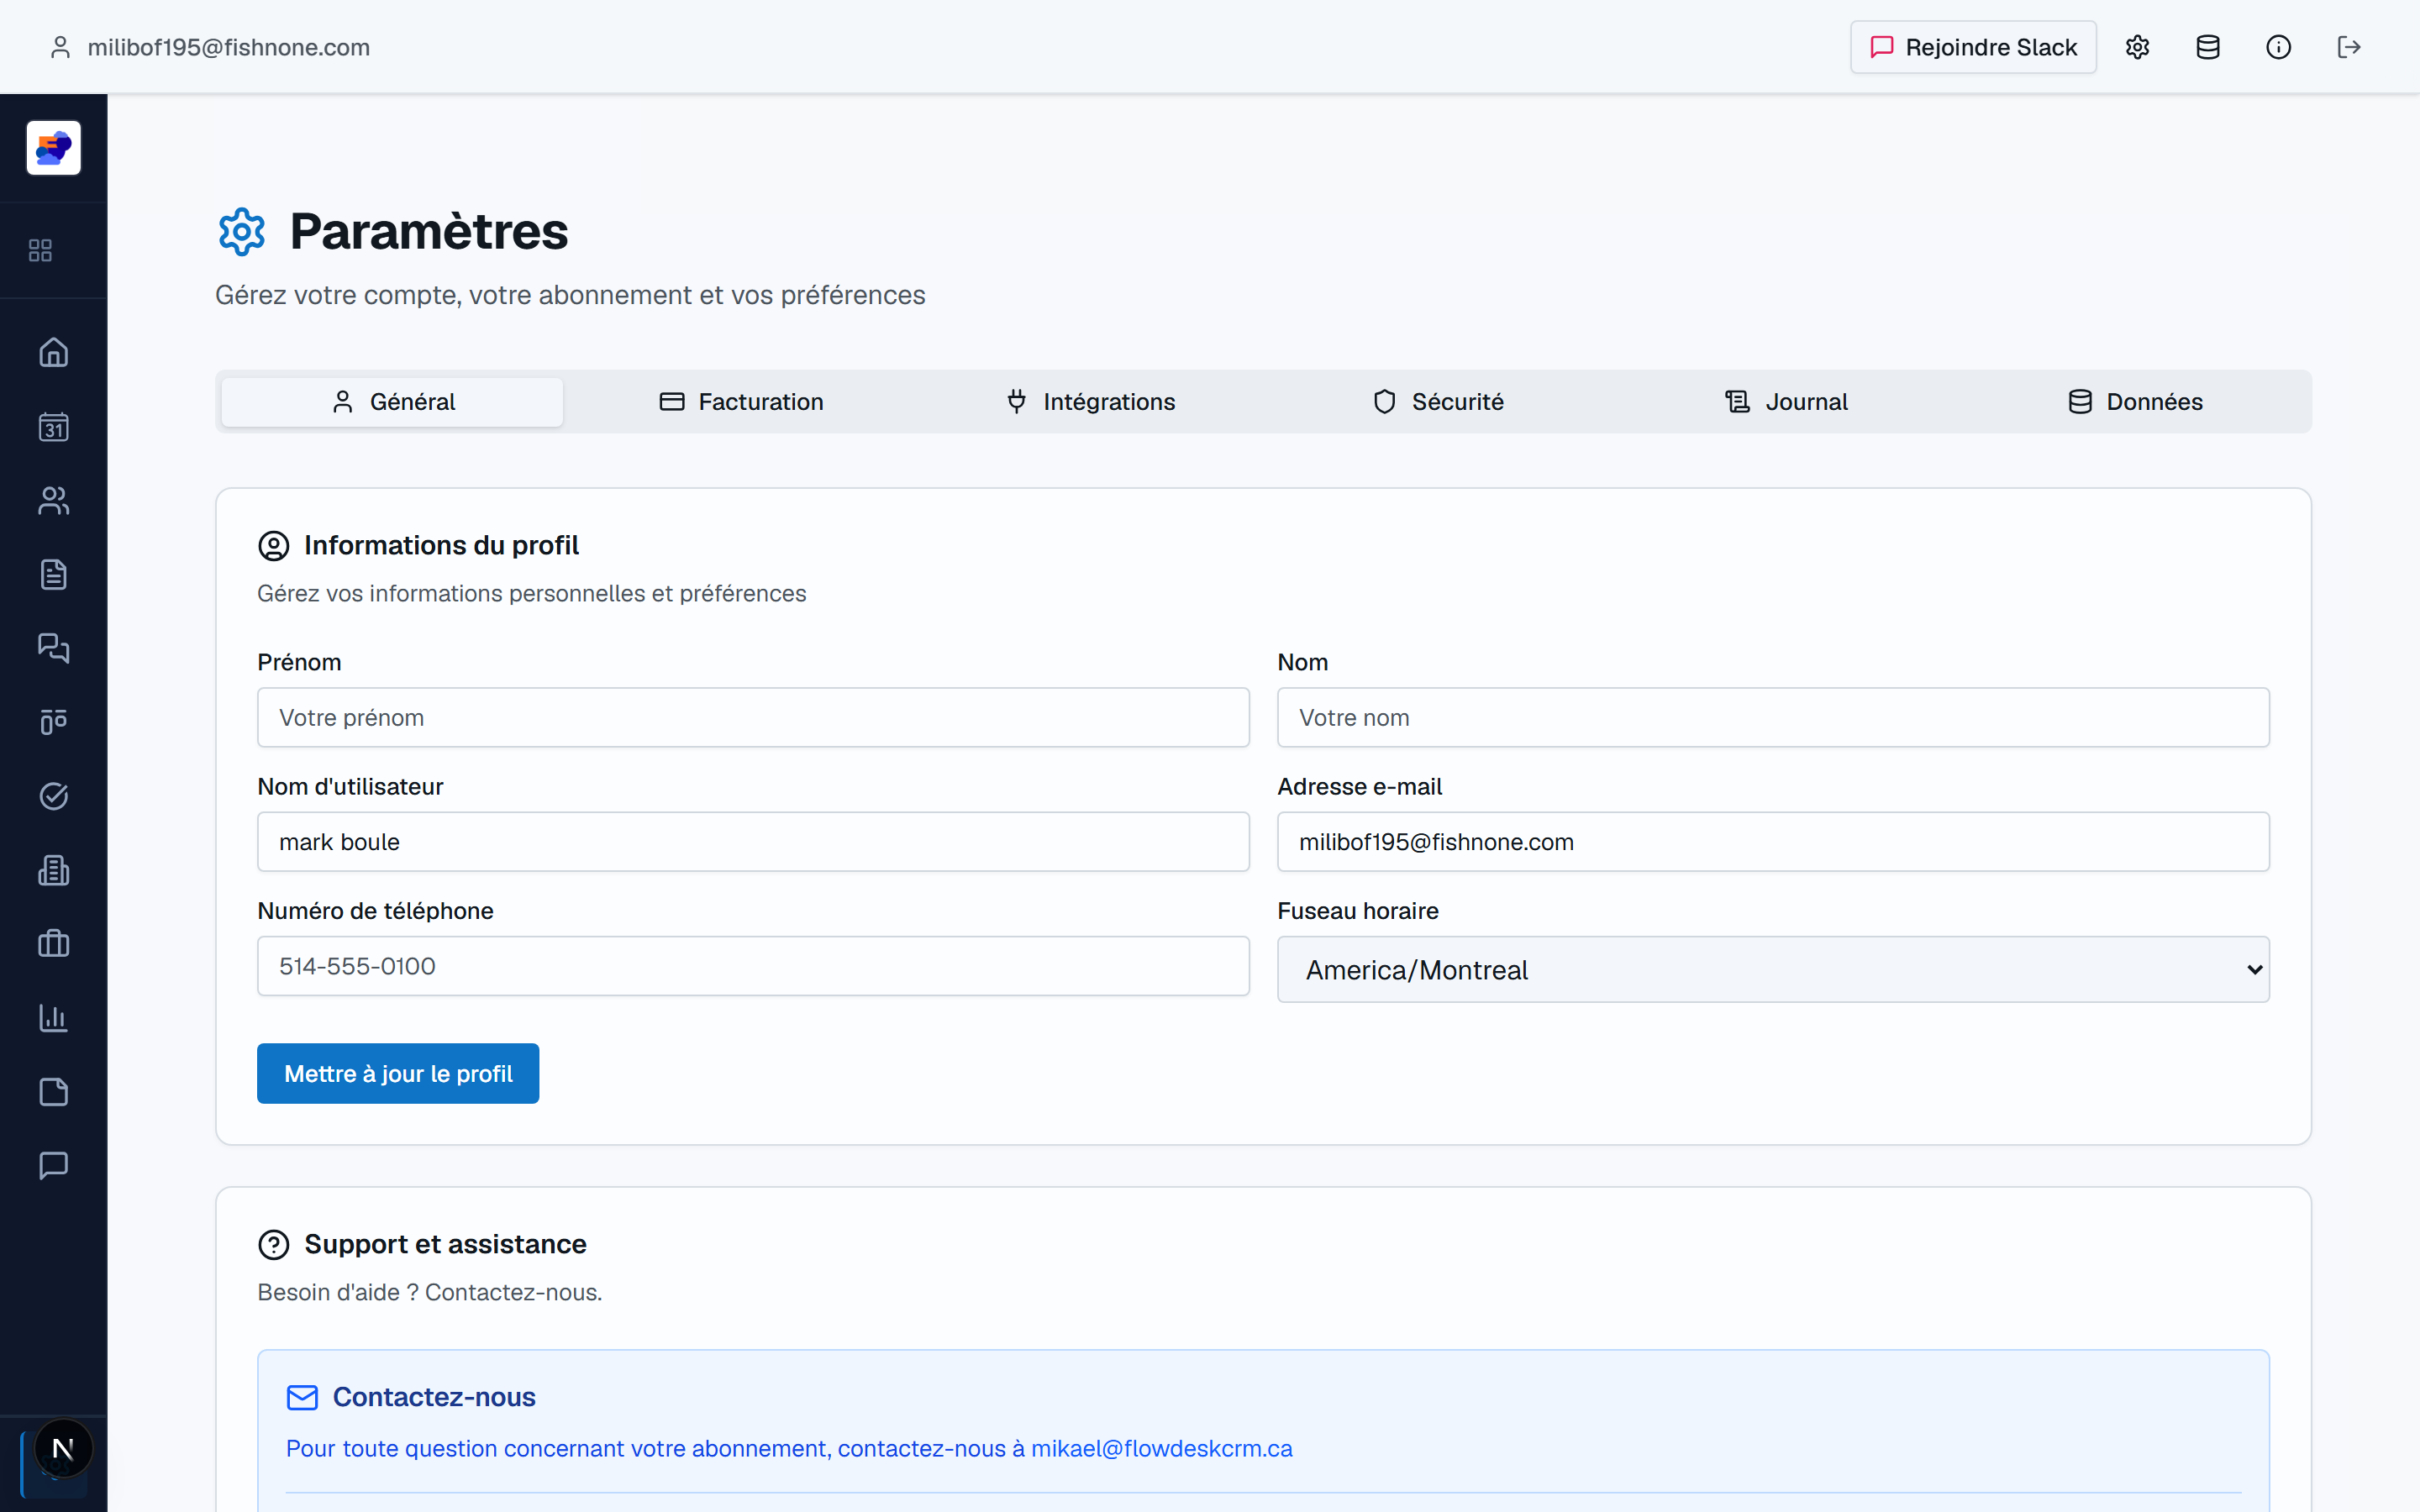The height and width of the screenshot is (1512, 2420).
Task: Open the newspaper icon above the briefcase icon
Action: point(54,870)
